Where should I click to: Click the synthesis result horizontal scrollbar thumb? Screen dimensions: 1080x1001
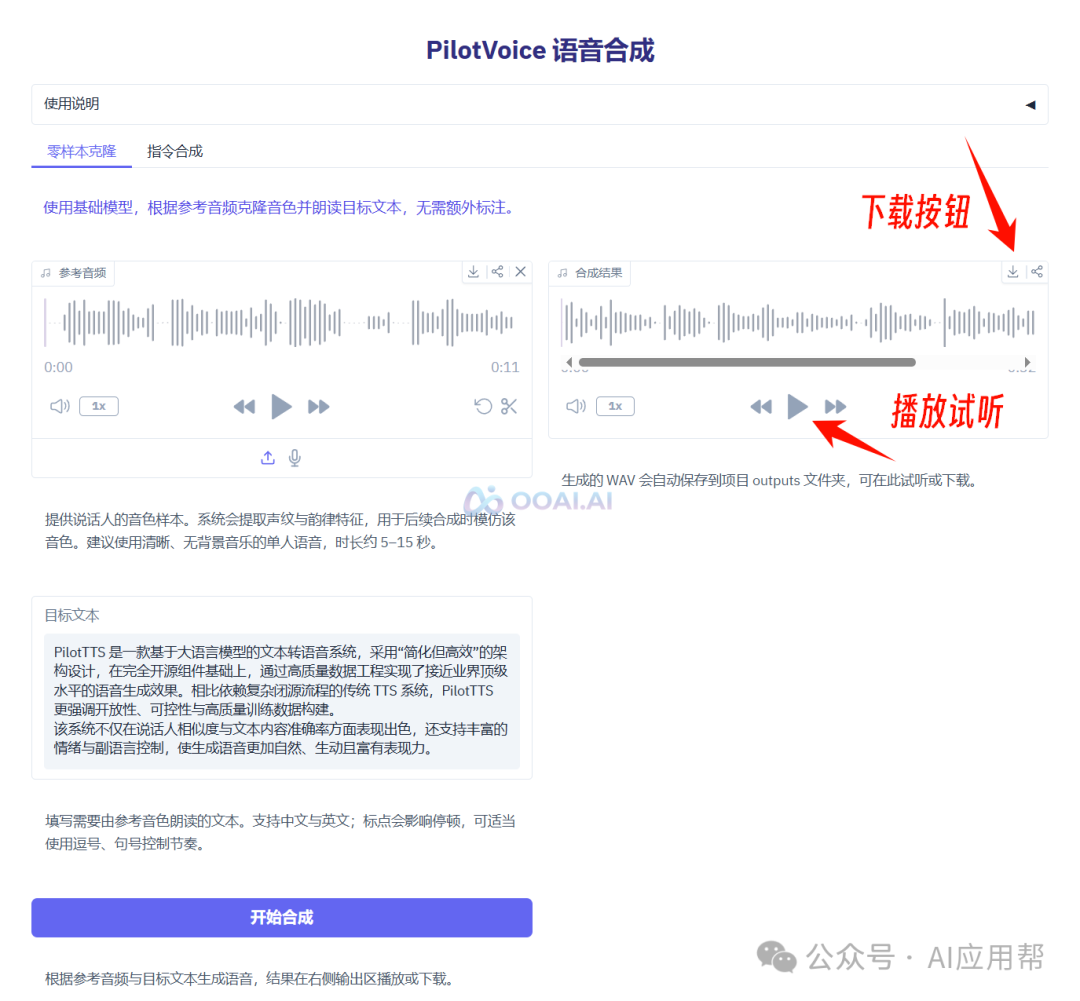click(747, 362)
